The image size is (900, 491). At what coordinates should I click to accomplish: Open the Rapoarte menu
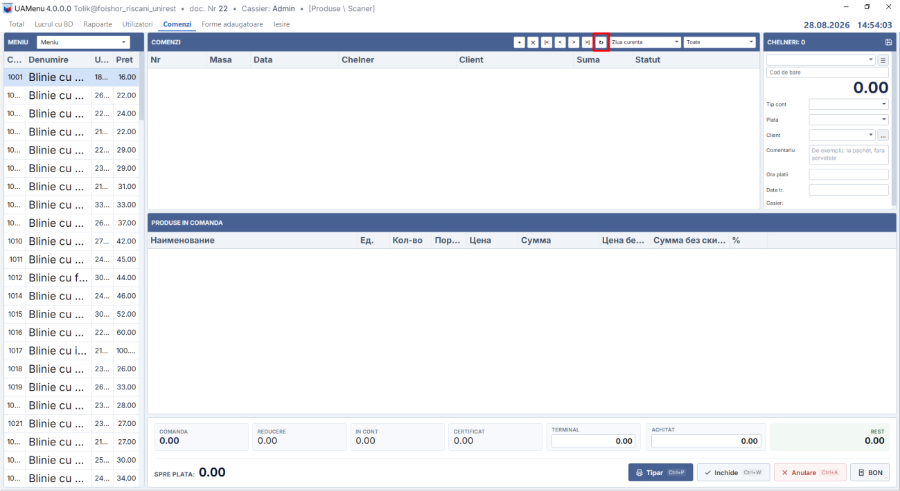point(98,24)
